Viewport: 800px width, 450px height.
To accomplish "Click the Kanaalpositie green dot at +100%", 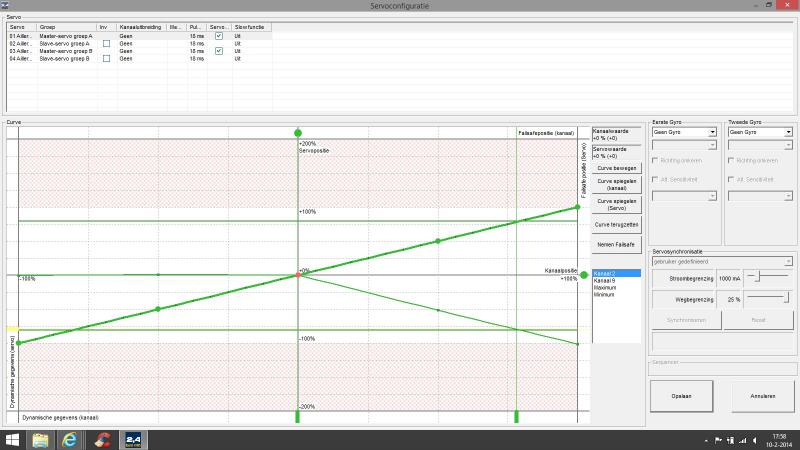I will [584, 275].
